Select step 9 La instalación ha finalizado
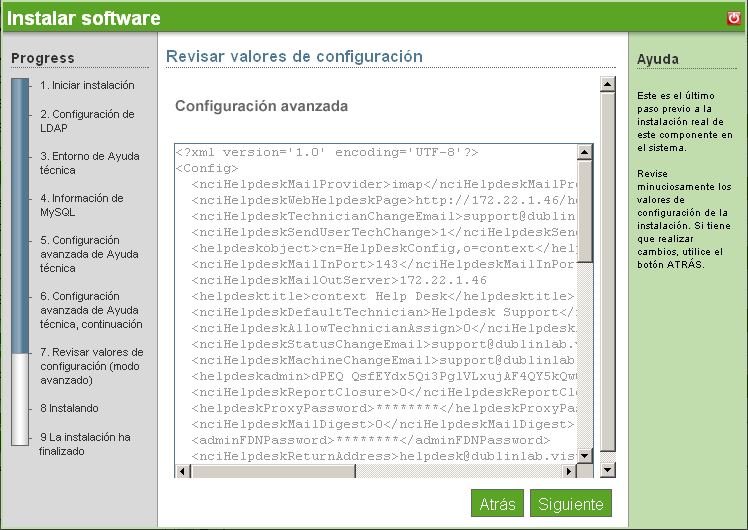This screenshot has width=748, height=530. (x=85, y=444)
